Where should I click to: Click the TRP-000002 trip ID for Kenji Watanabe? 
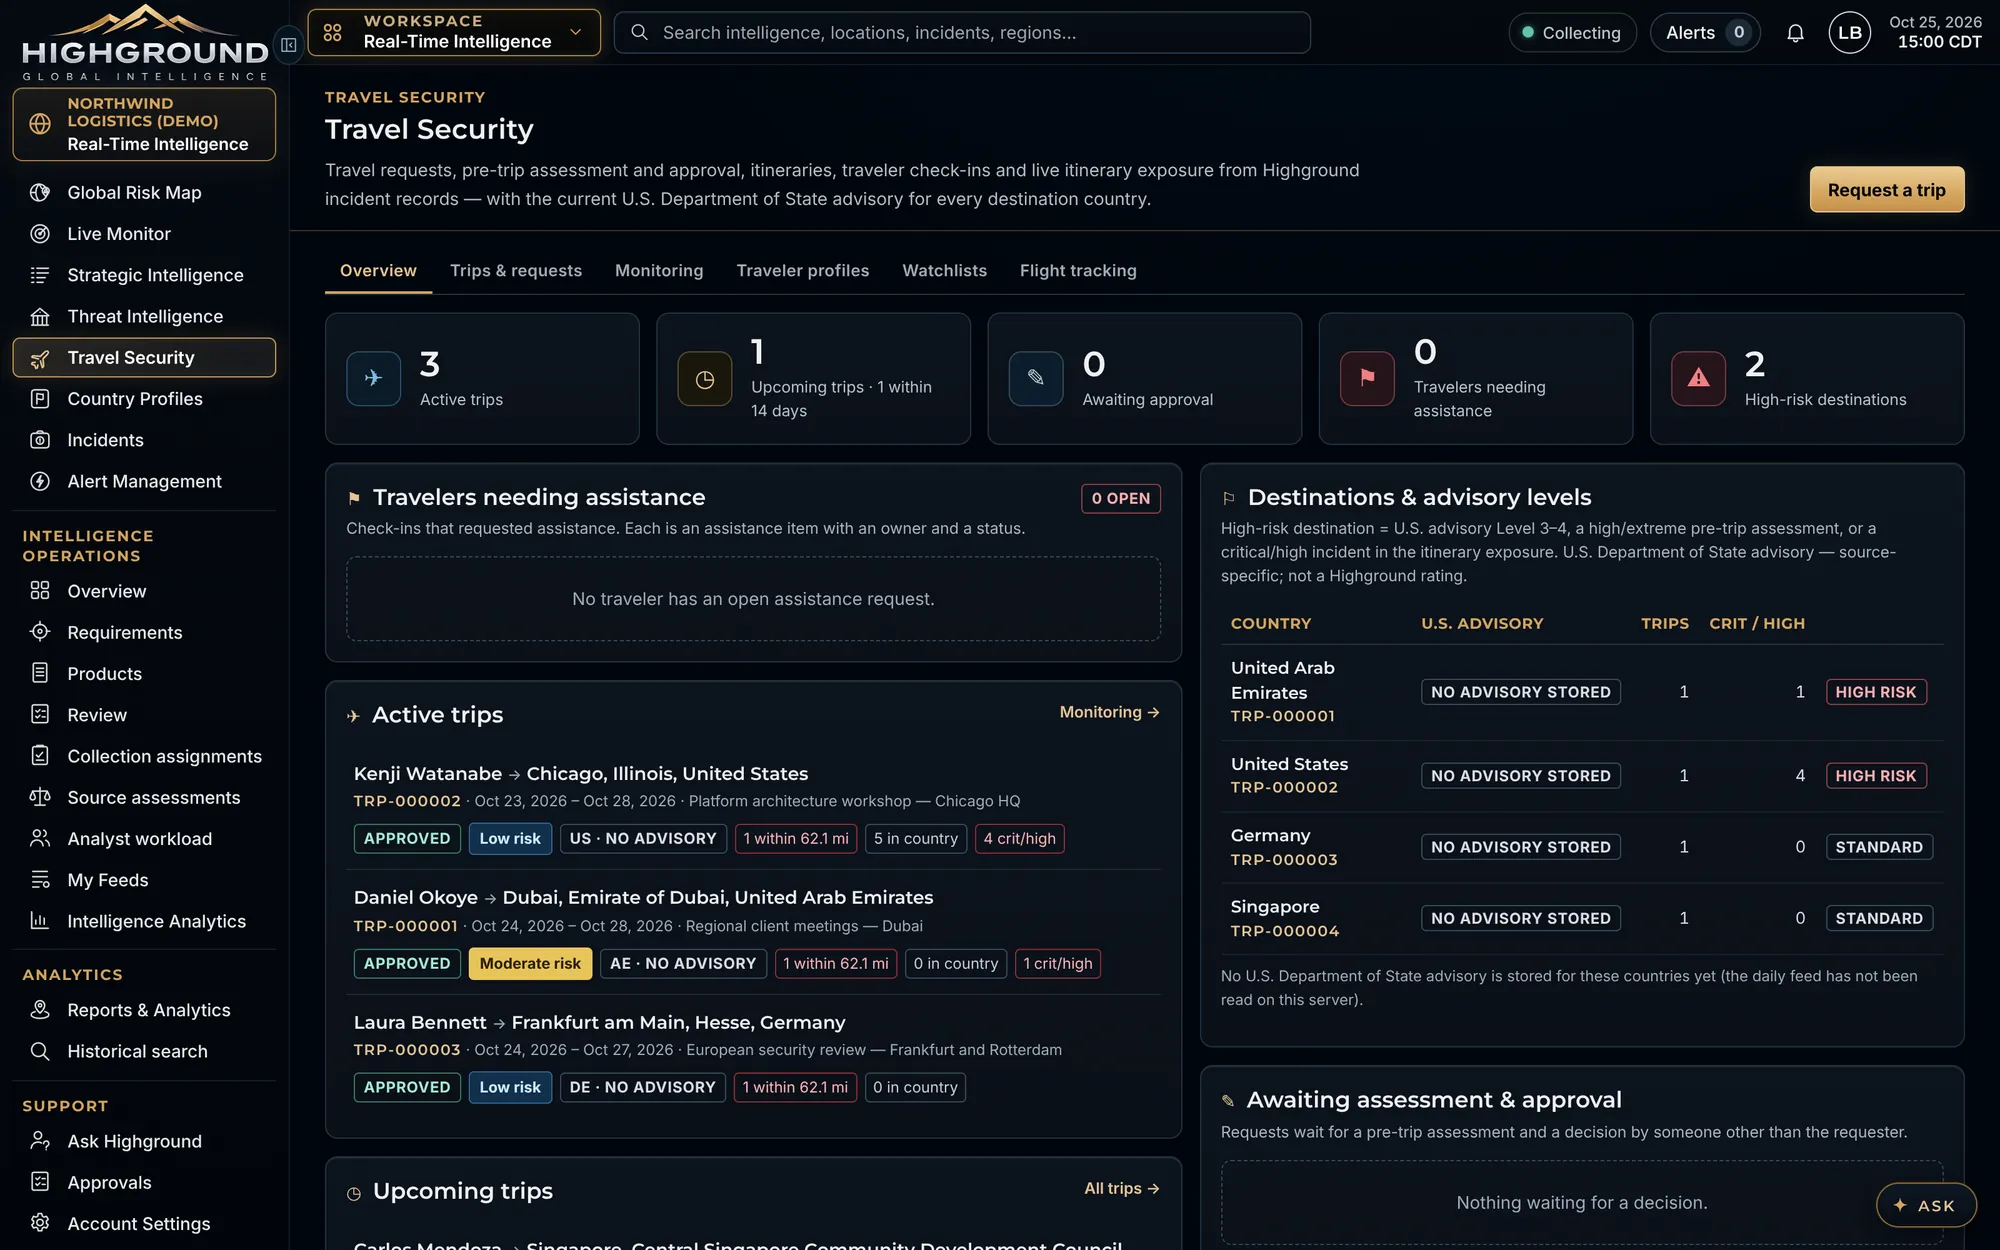[406, 801]
